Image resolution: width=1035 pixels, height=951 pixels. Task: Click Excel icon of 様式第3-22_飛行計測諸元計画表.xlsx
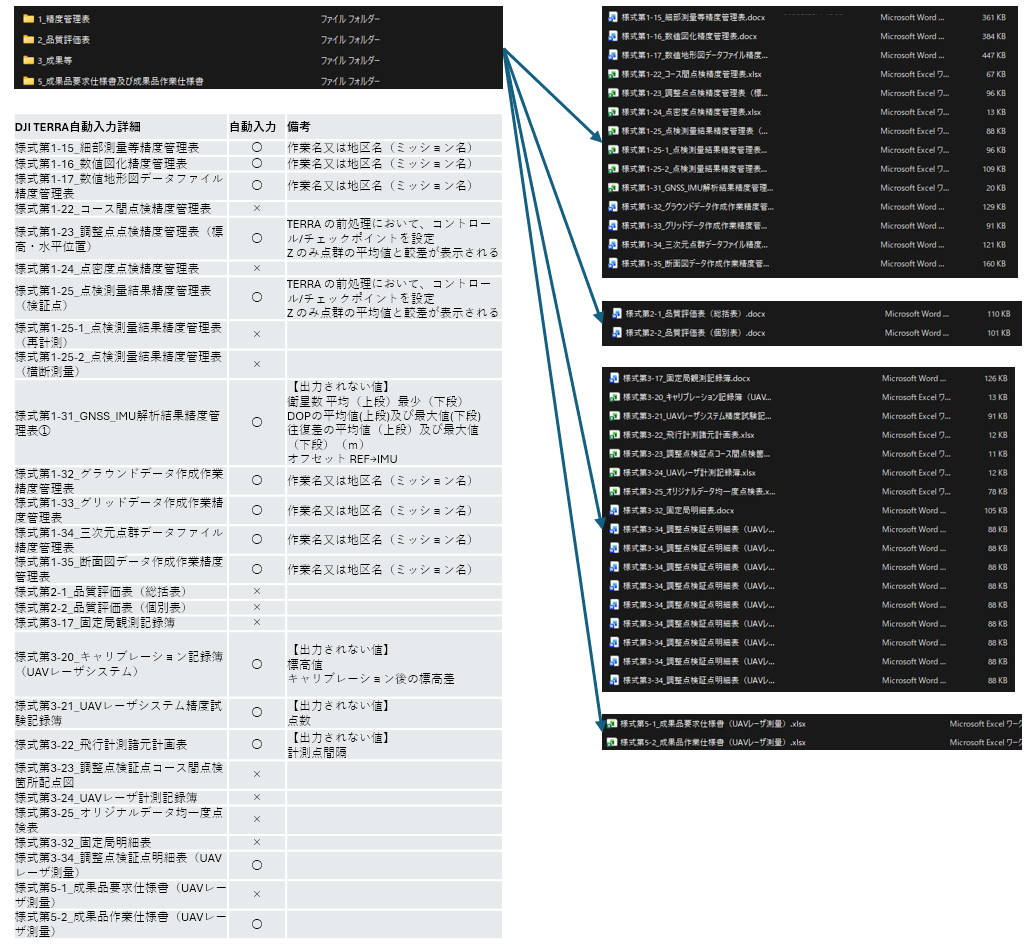point(615,435)
